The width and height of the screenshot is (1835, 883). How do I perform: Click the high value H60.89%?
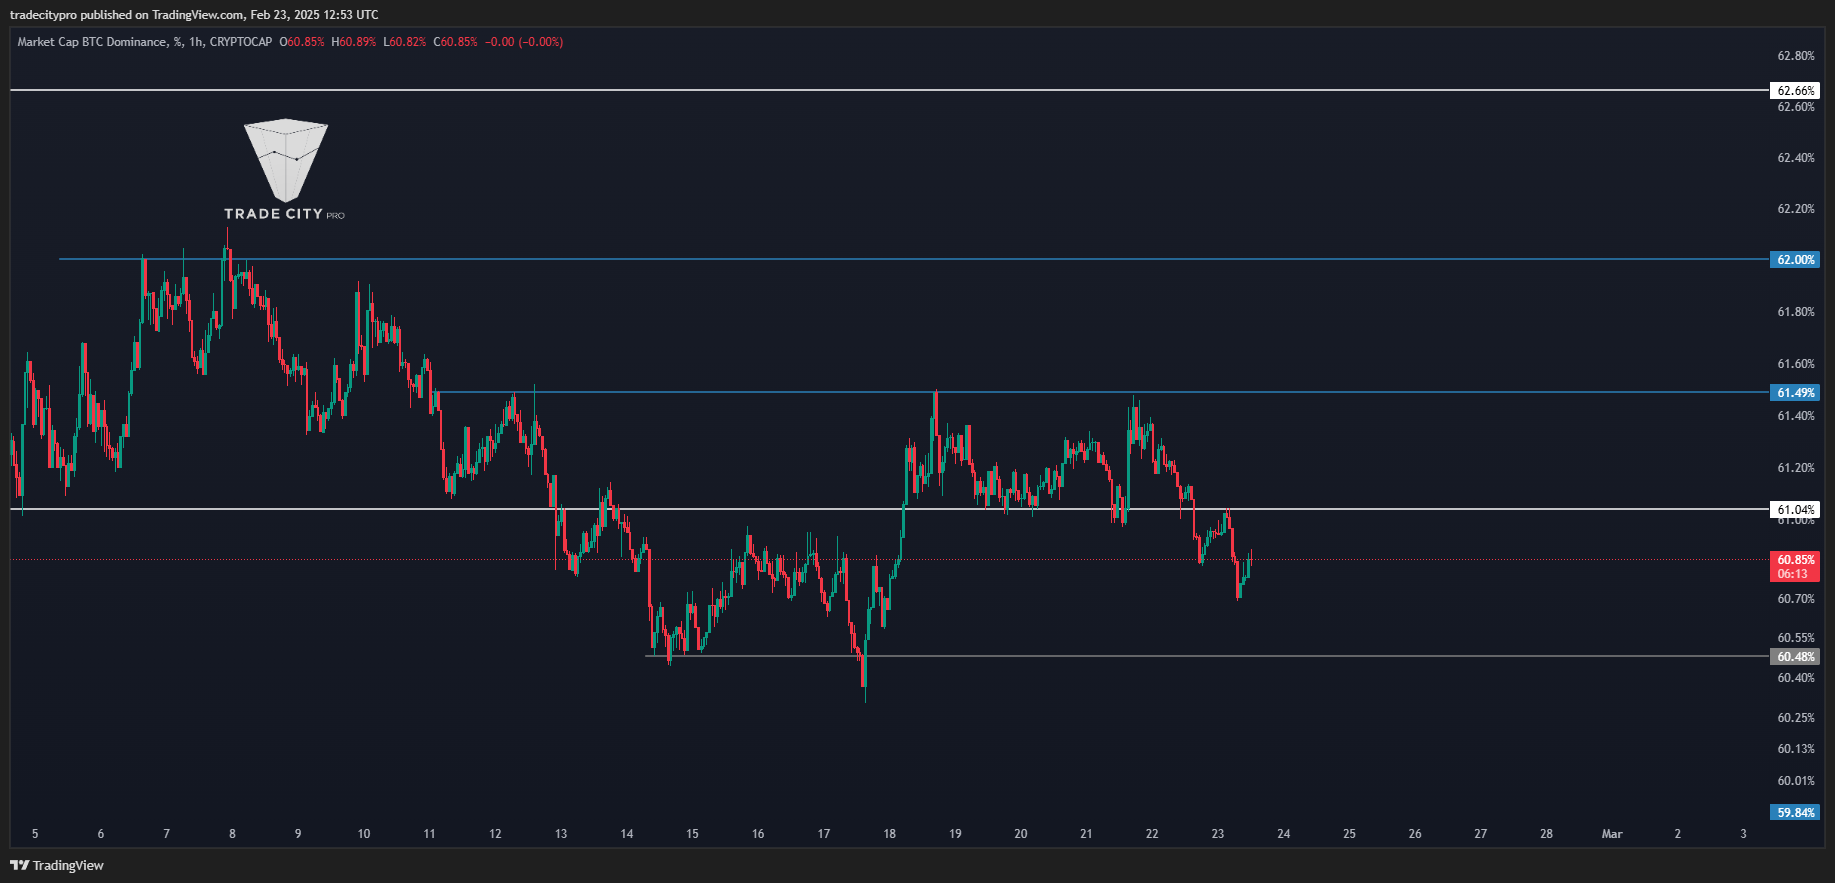[x=354, y=42]
